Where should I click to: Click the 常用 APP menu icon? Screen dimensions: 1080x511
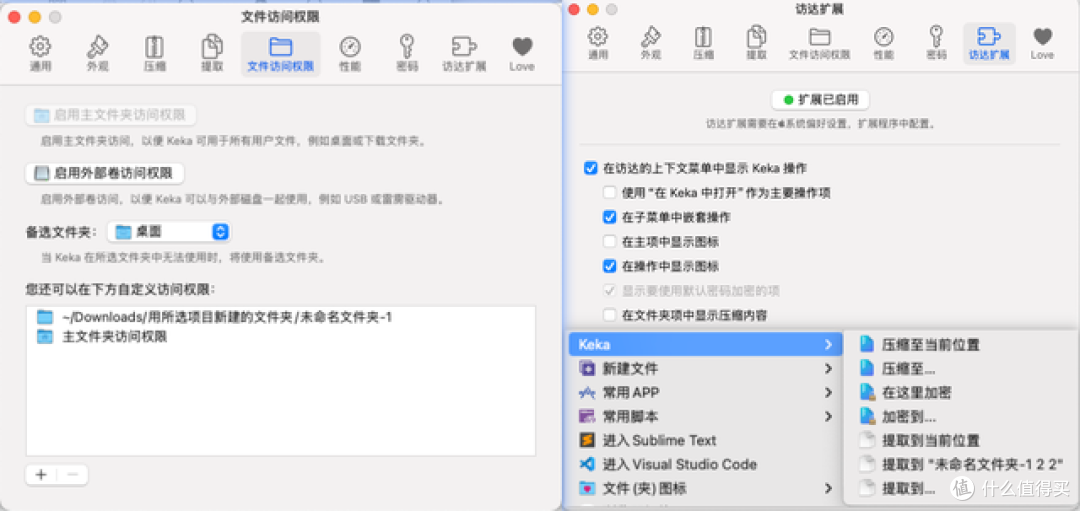(587, 393)
